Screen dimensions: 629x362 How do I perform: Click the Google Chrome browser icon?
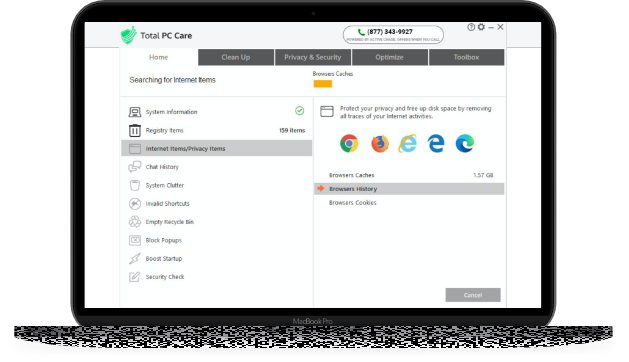point(349,143)
